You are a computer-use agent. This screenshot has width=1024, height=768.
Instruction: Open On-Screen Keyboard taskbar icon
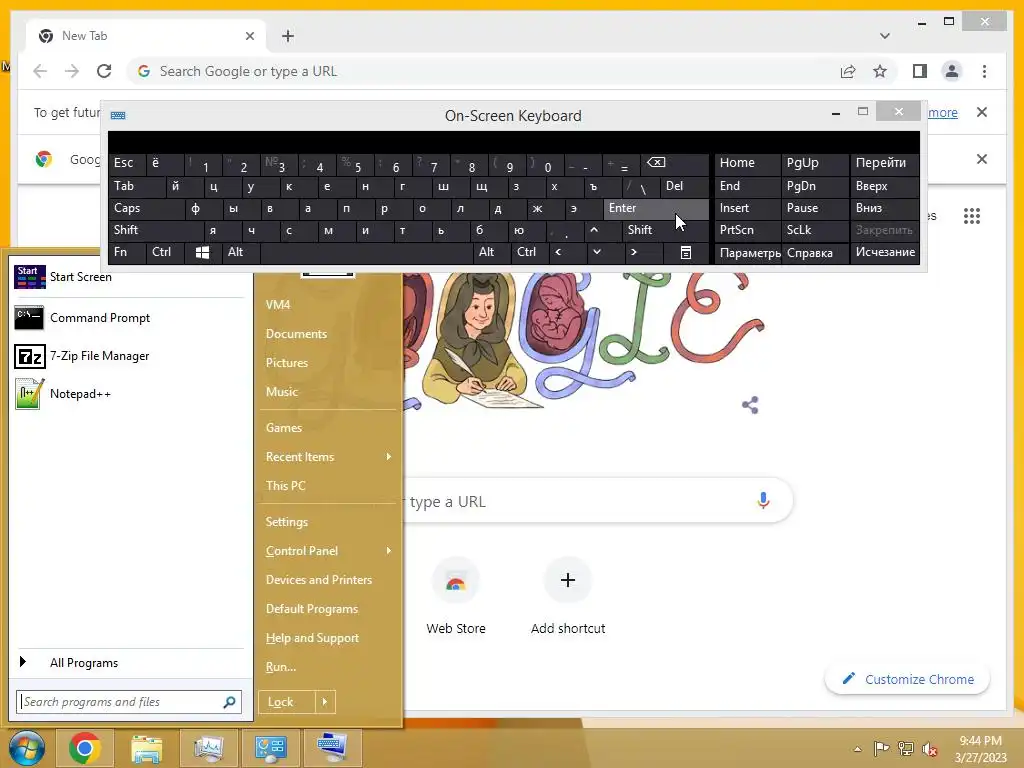333,748
